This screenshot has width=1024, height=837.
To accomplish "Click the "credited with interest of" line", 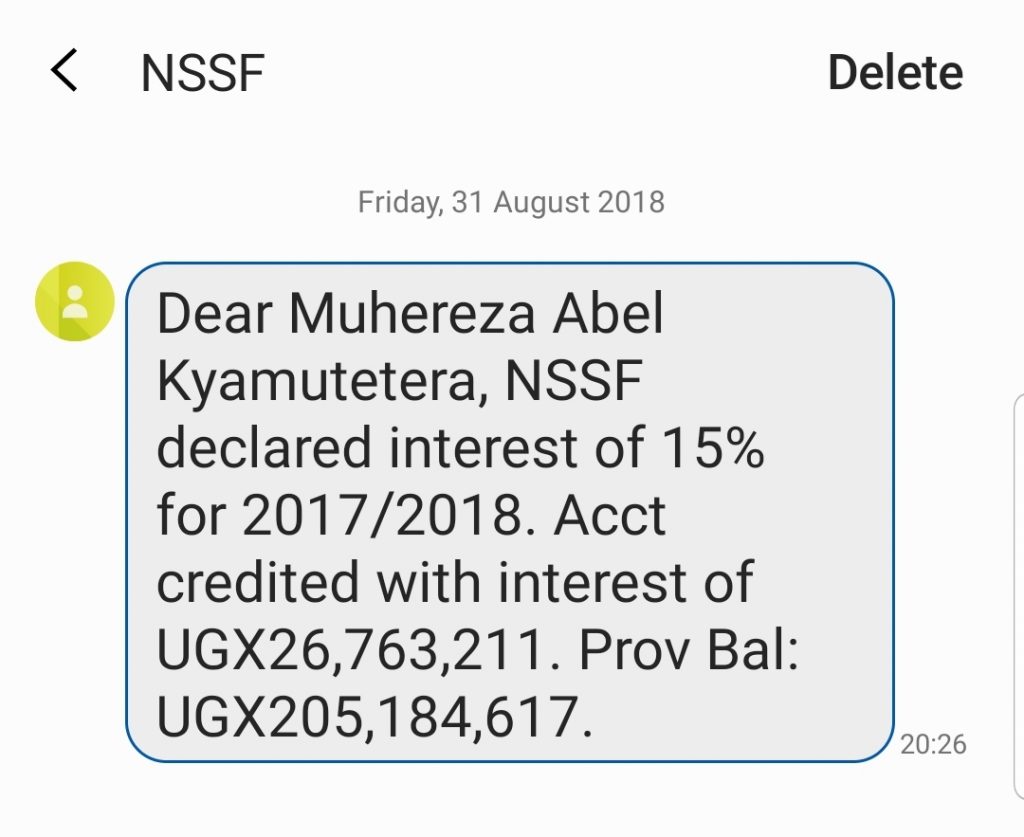I will pos(455,583).
